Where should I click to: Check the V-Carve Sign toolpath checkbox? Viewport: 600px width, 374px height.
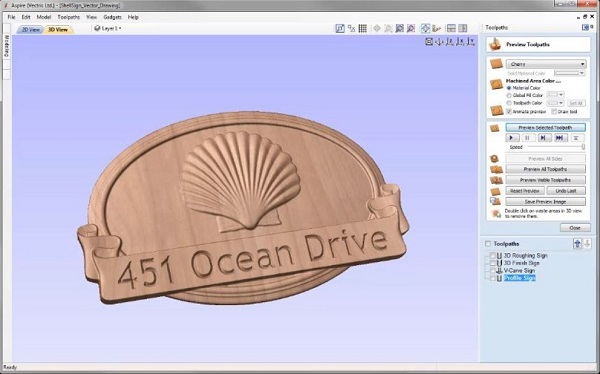(x=492, y=271)
